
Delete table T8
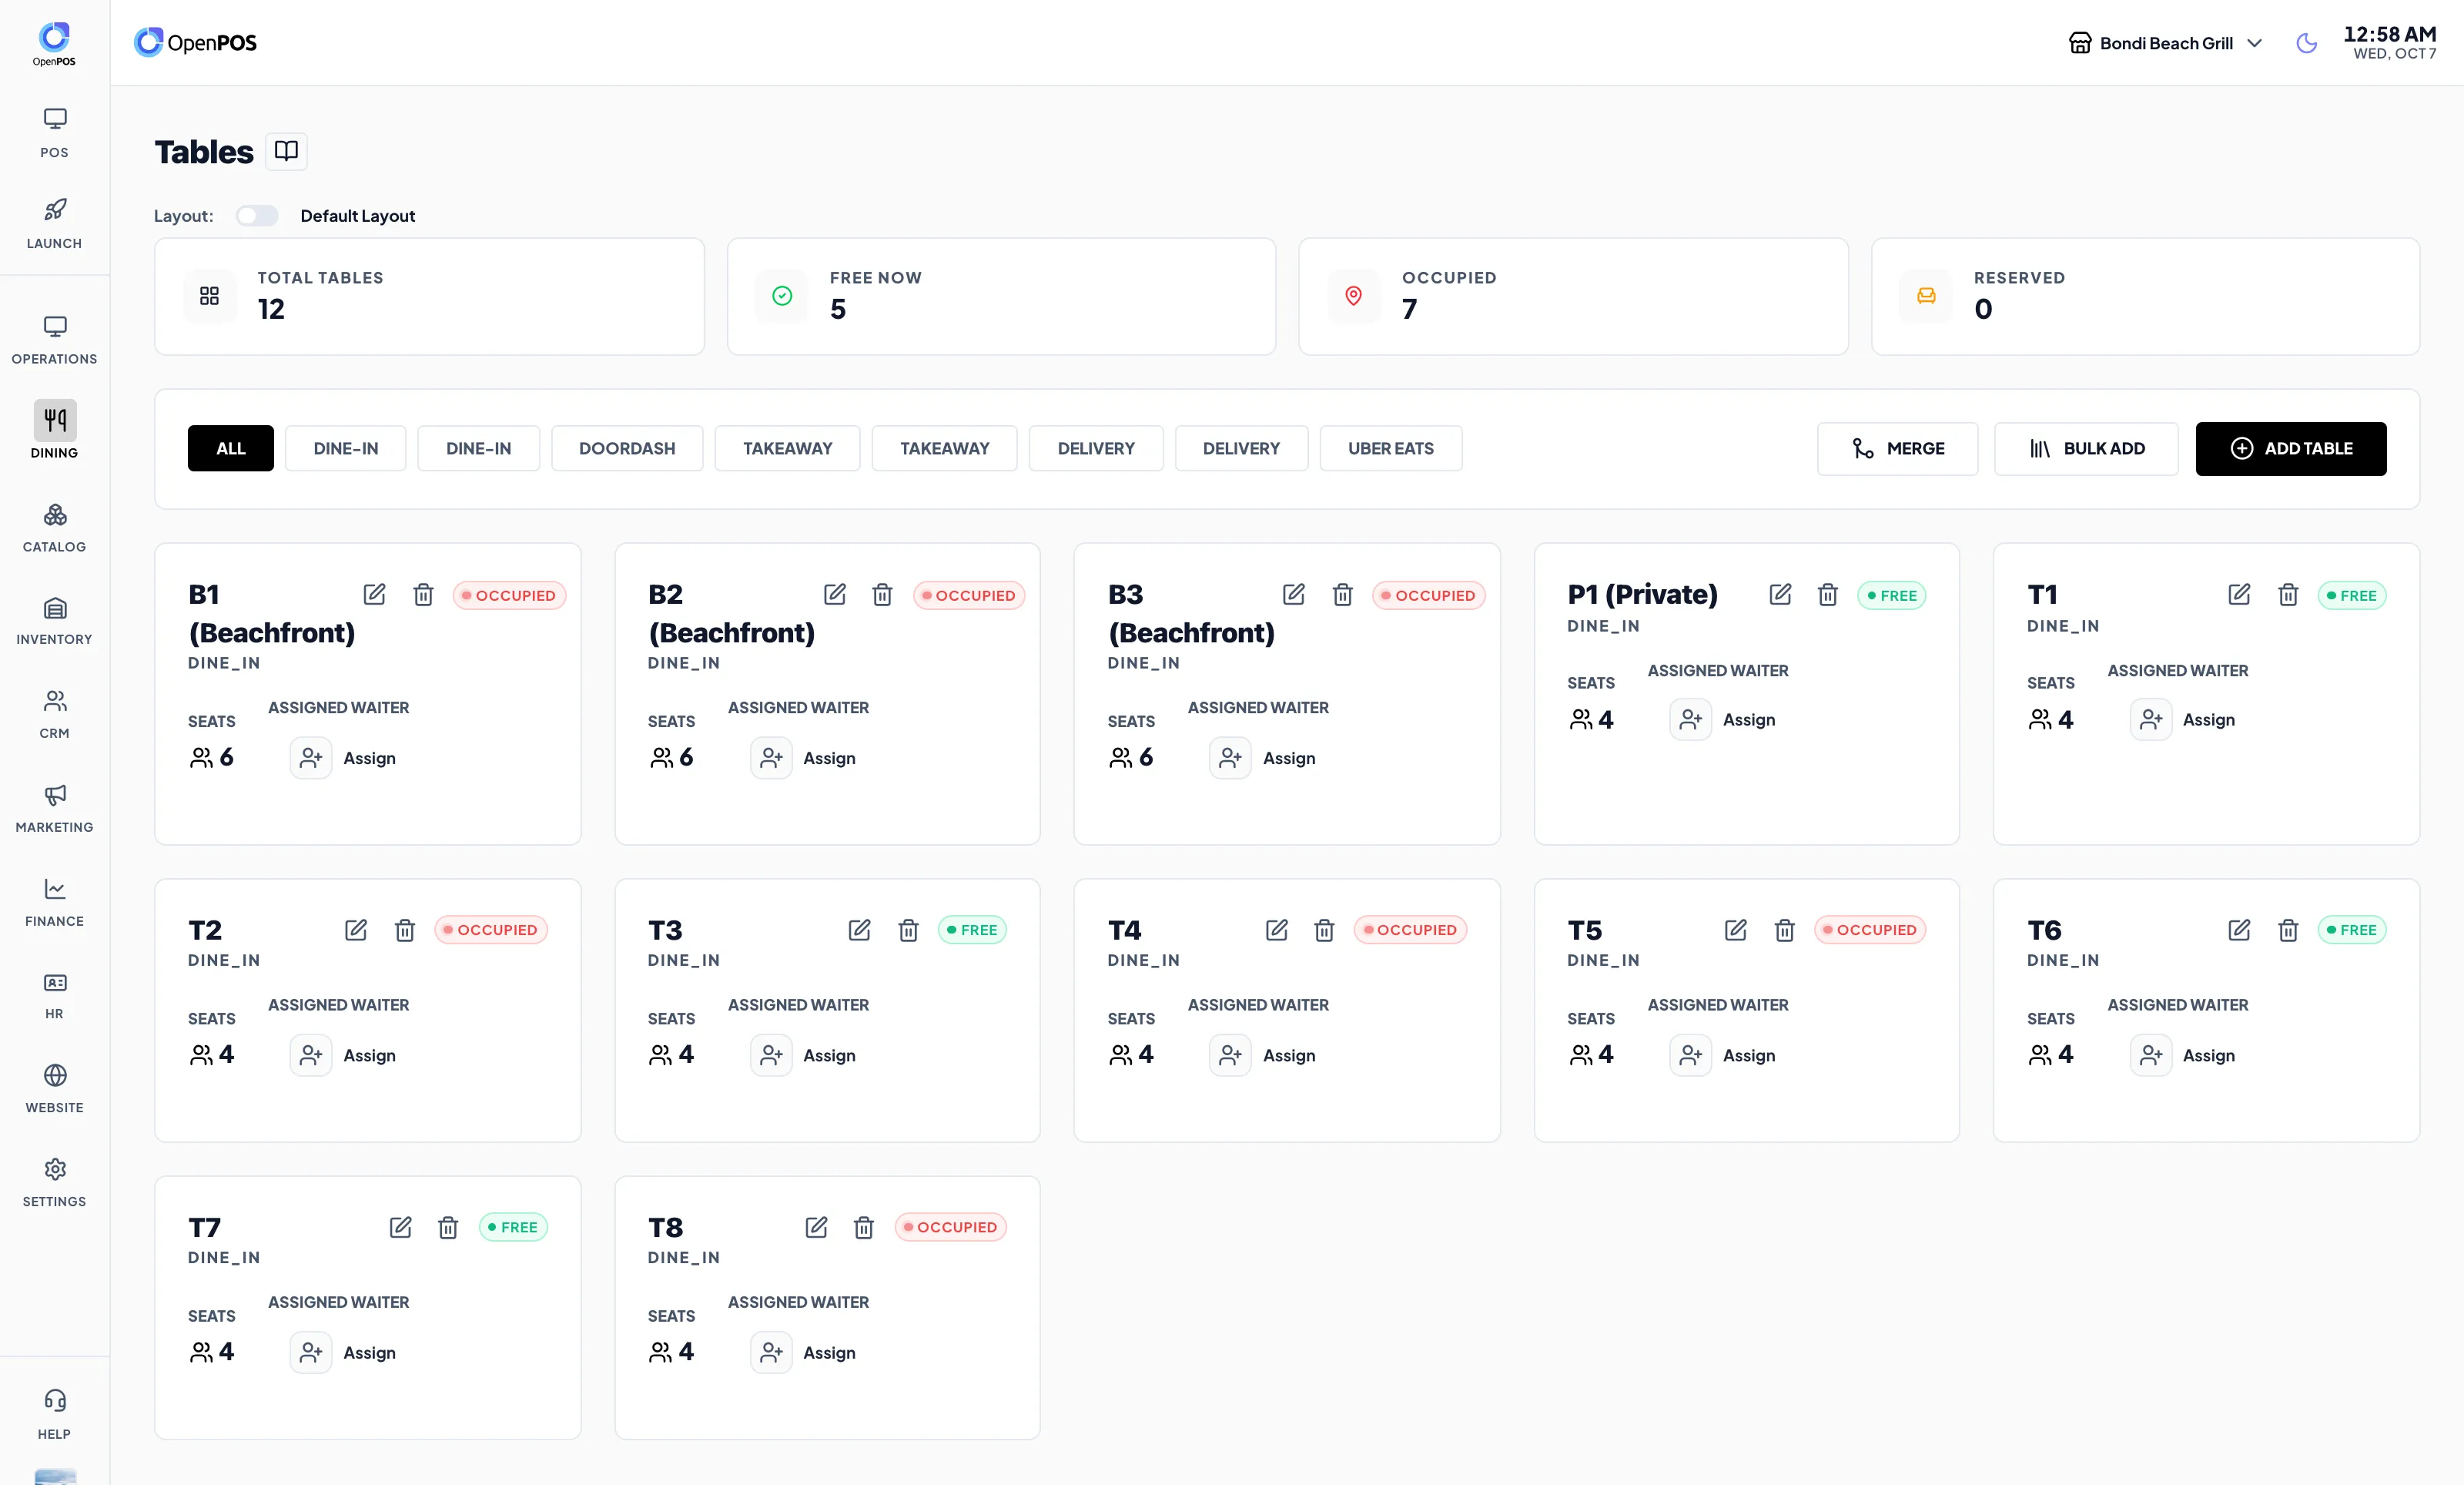[x=864, y=1226]
